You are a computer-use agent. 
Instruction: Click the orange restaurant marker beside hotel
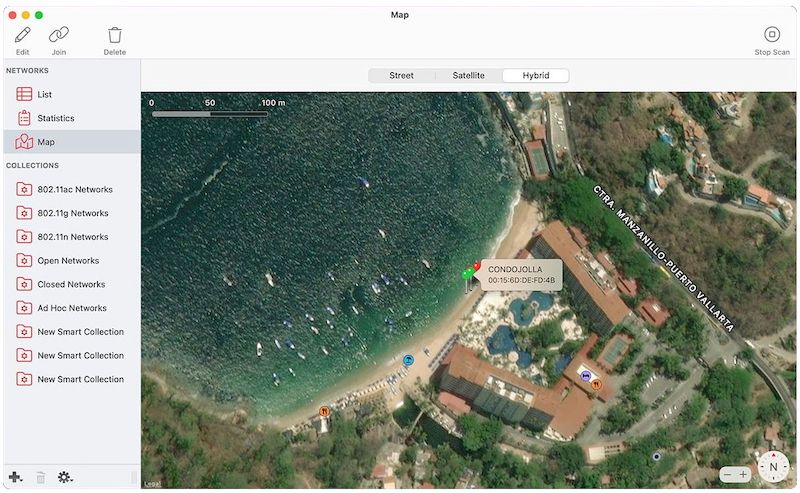(596, 385)
